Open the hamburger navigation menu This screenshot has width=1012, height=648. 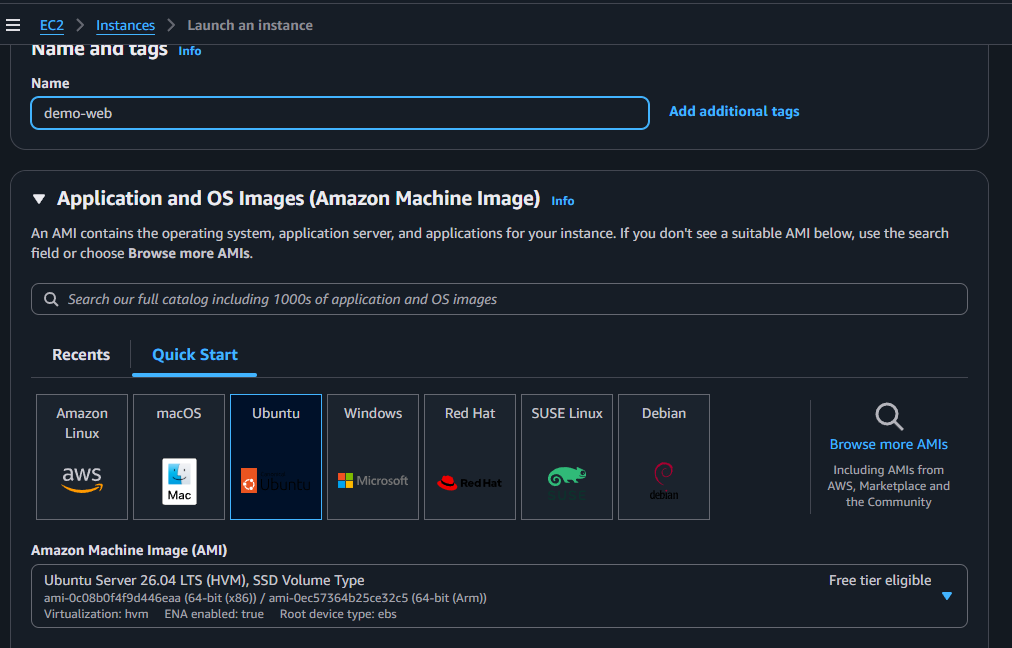click(x=13, y=25)
